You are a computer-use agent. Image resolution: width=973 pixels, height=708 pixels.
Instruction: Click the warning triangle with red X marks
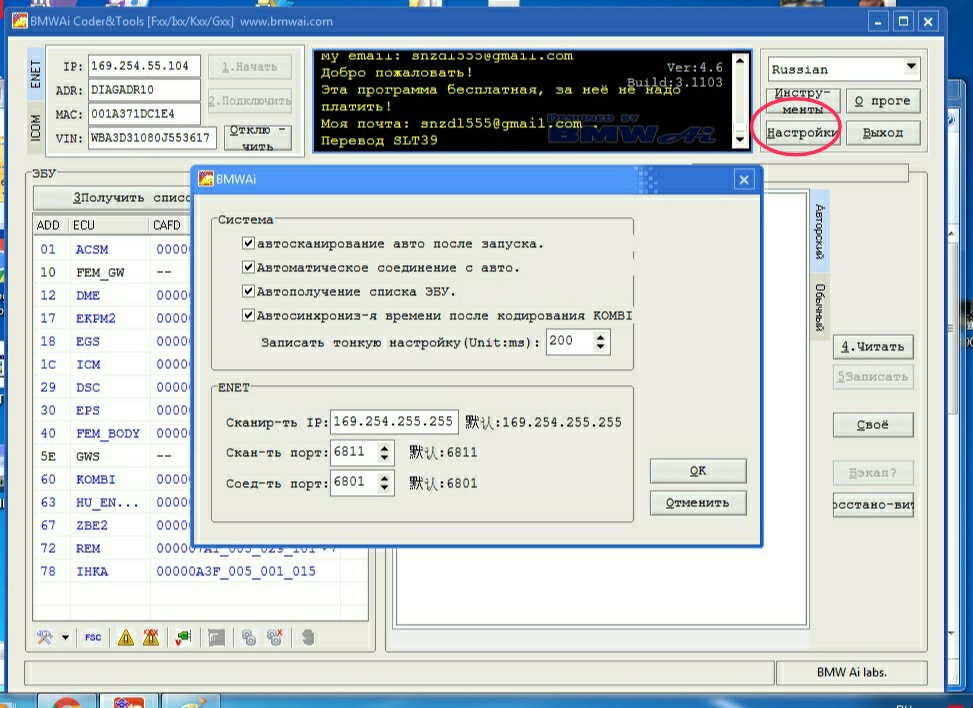(151, 637)
